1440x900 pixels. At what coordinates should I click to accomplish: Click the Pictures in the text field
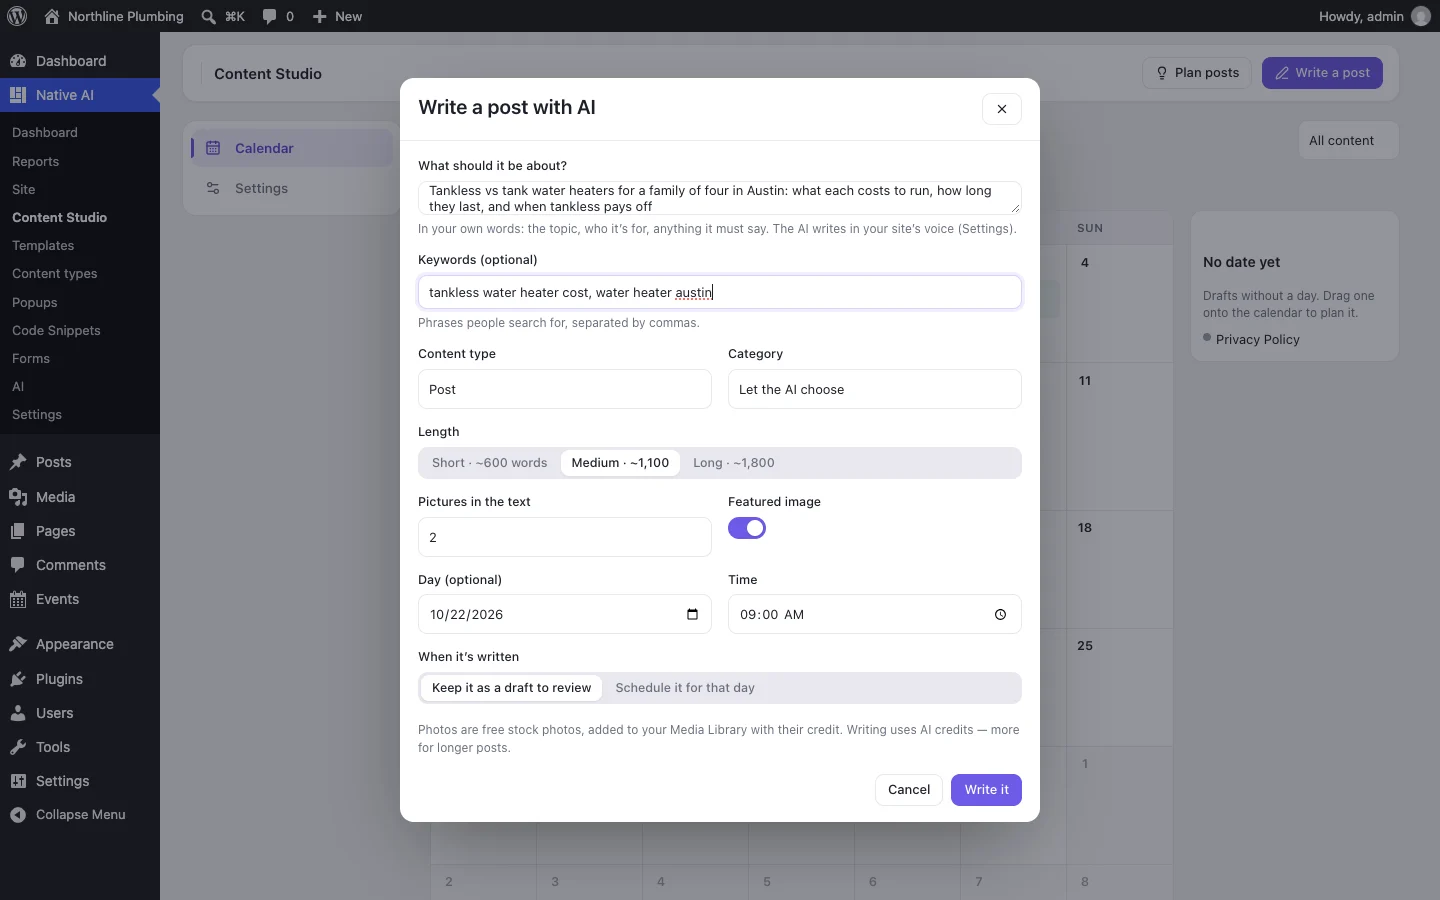(x=565, y=537)
